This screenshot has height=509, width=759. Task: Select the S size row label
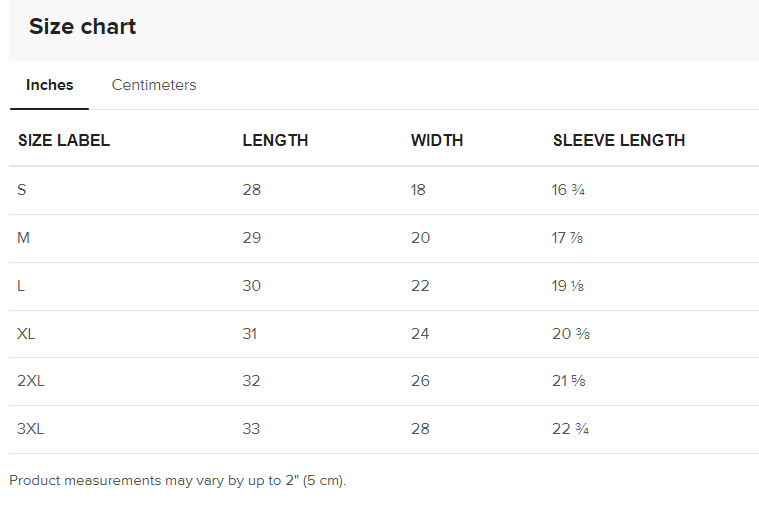(x=22, y=190)
